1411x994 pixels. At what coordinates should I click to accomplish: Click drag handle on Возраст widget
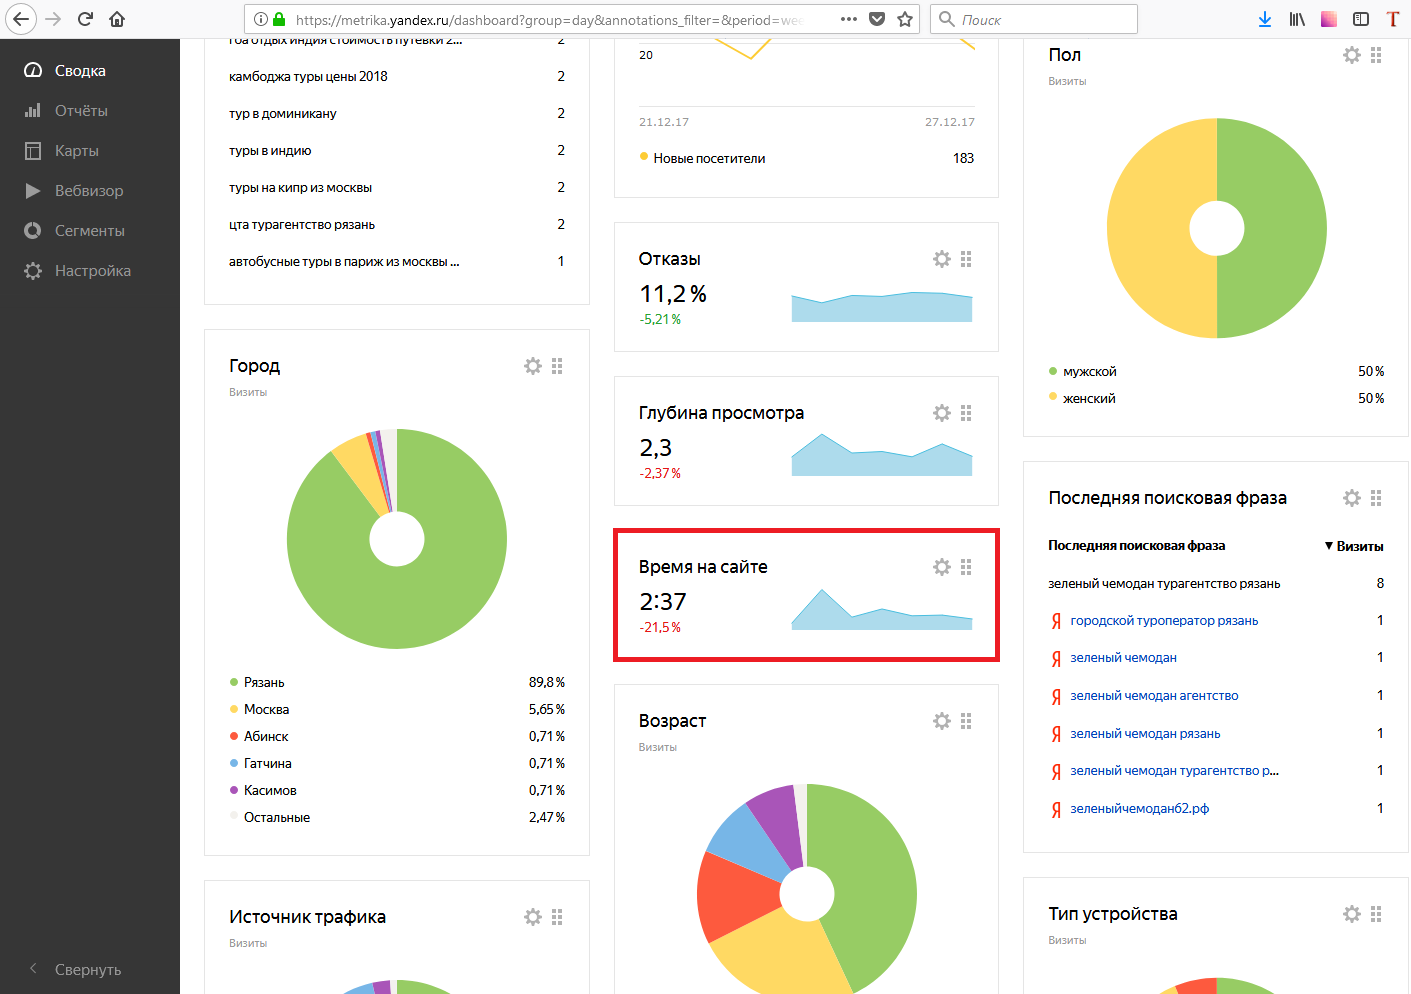966,721
